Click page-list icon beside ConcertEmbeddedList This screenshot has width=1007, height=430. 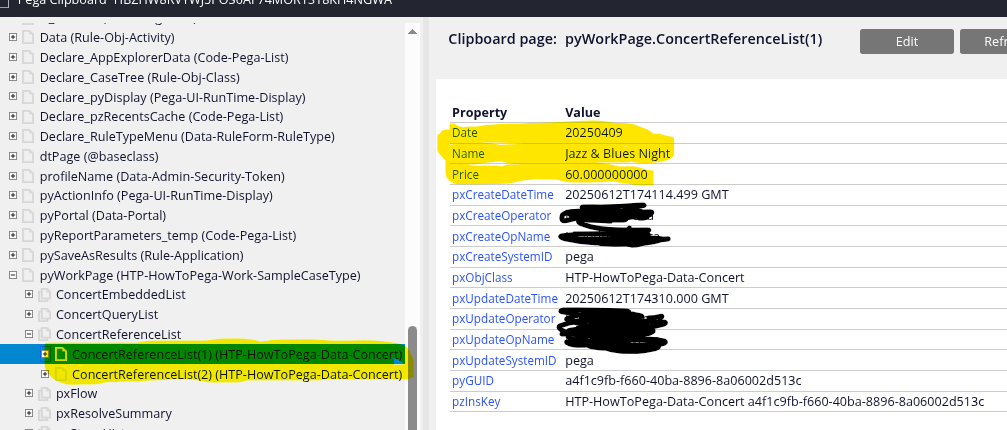tap(44, 295)
